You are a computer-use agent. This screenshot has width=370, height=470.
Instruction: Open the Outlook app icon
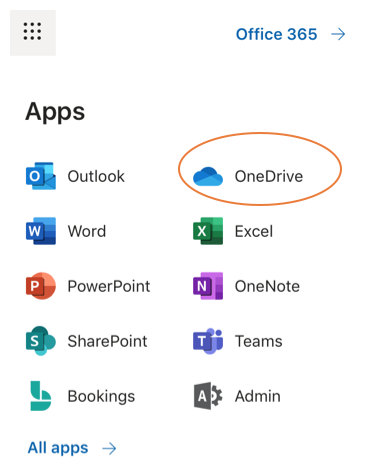click(41, 176)
